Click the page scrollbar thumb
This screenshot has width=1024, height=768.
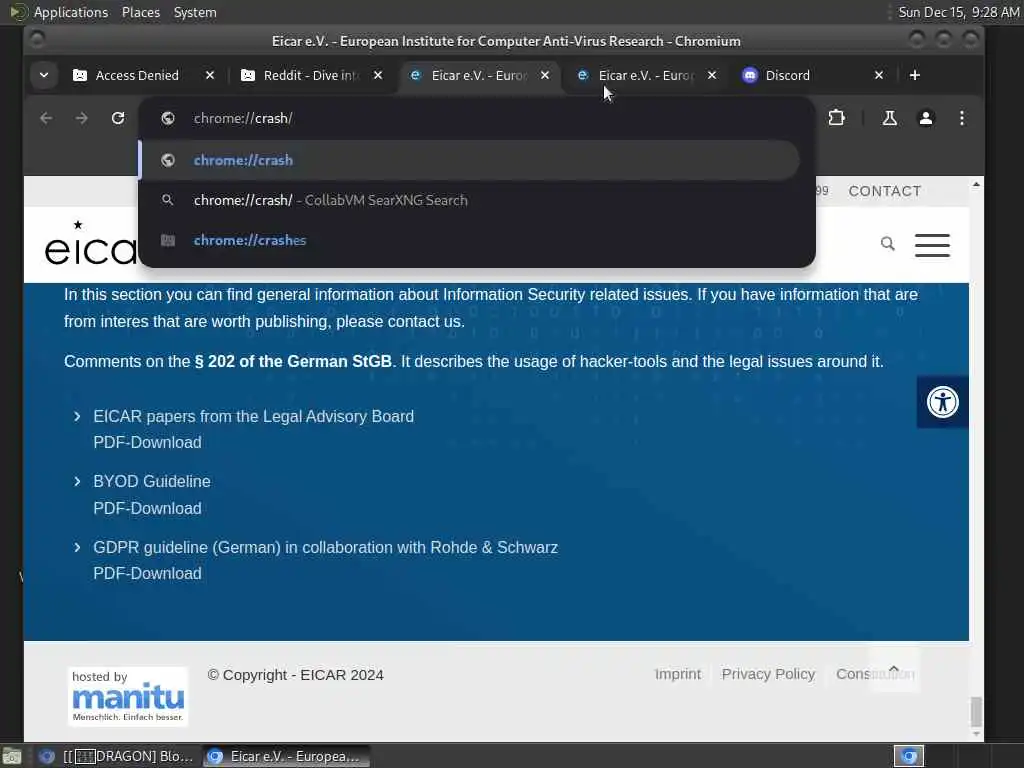976,711
